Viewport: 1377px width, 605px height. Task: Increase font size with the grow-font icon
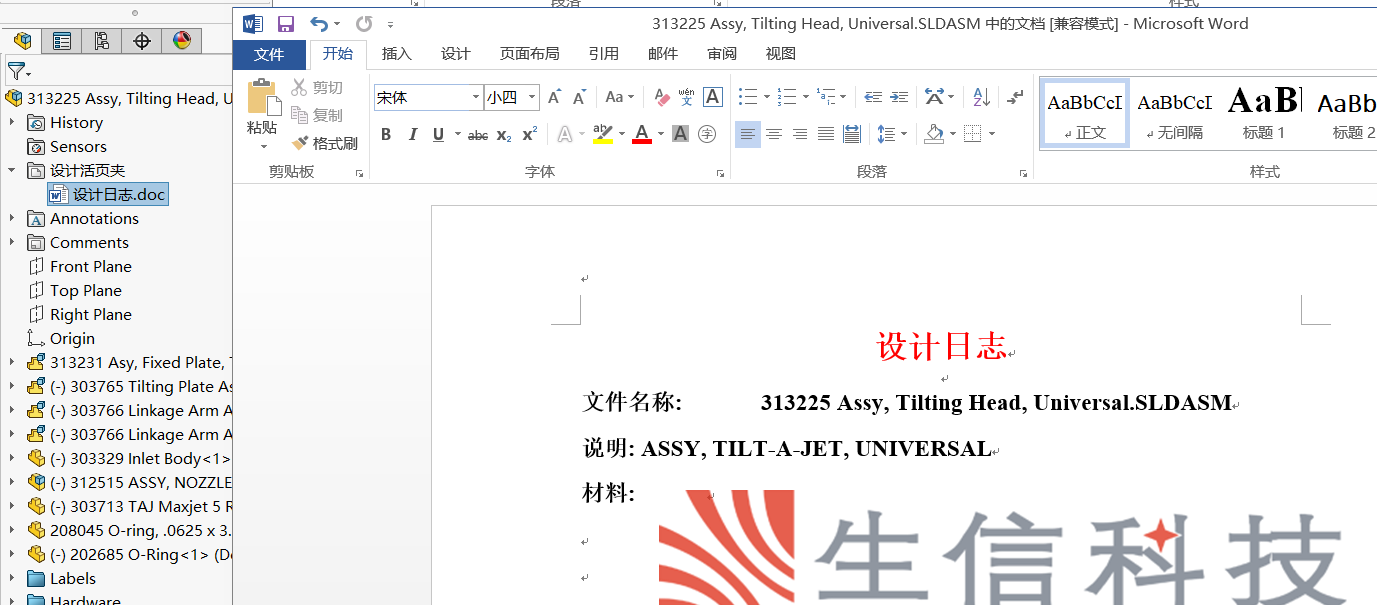click(555, 97)
